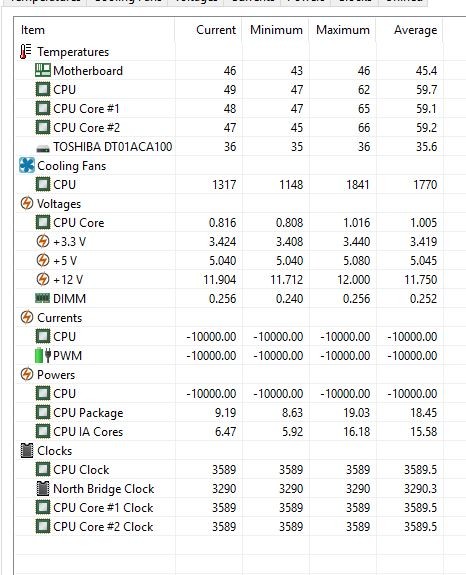Click the lightning icon beside Currents

coord(27,317)
